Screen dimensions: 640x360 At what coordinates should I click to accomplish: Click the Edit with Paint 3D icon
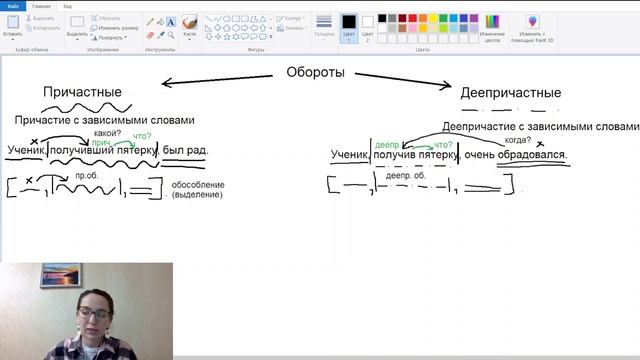532,22
